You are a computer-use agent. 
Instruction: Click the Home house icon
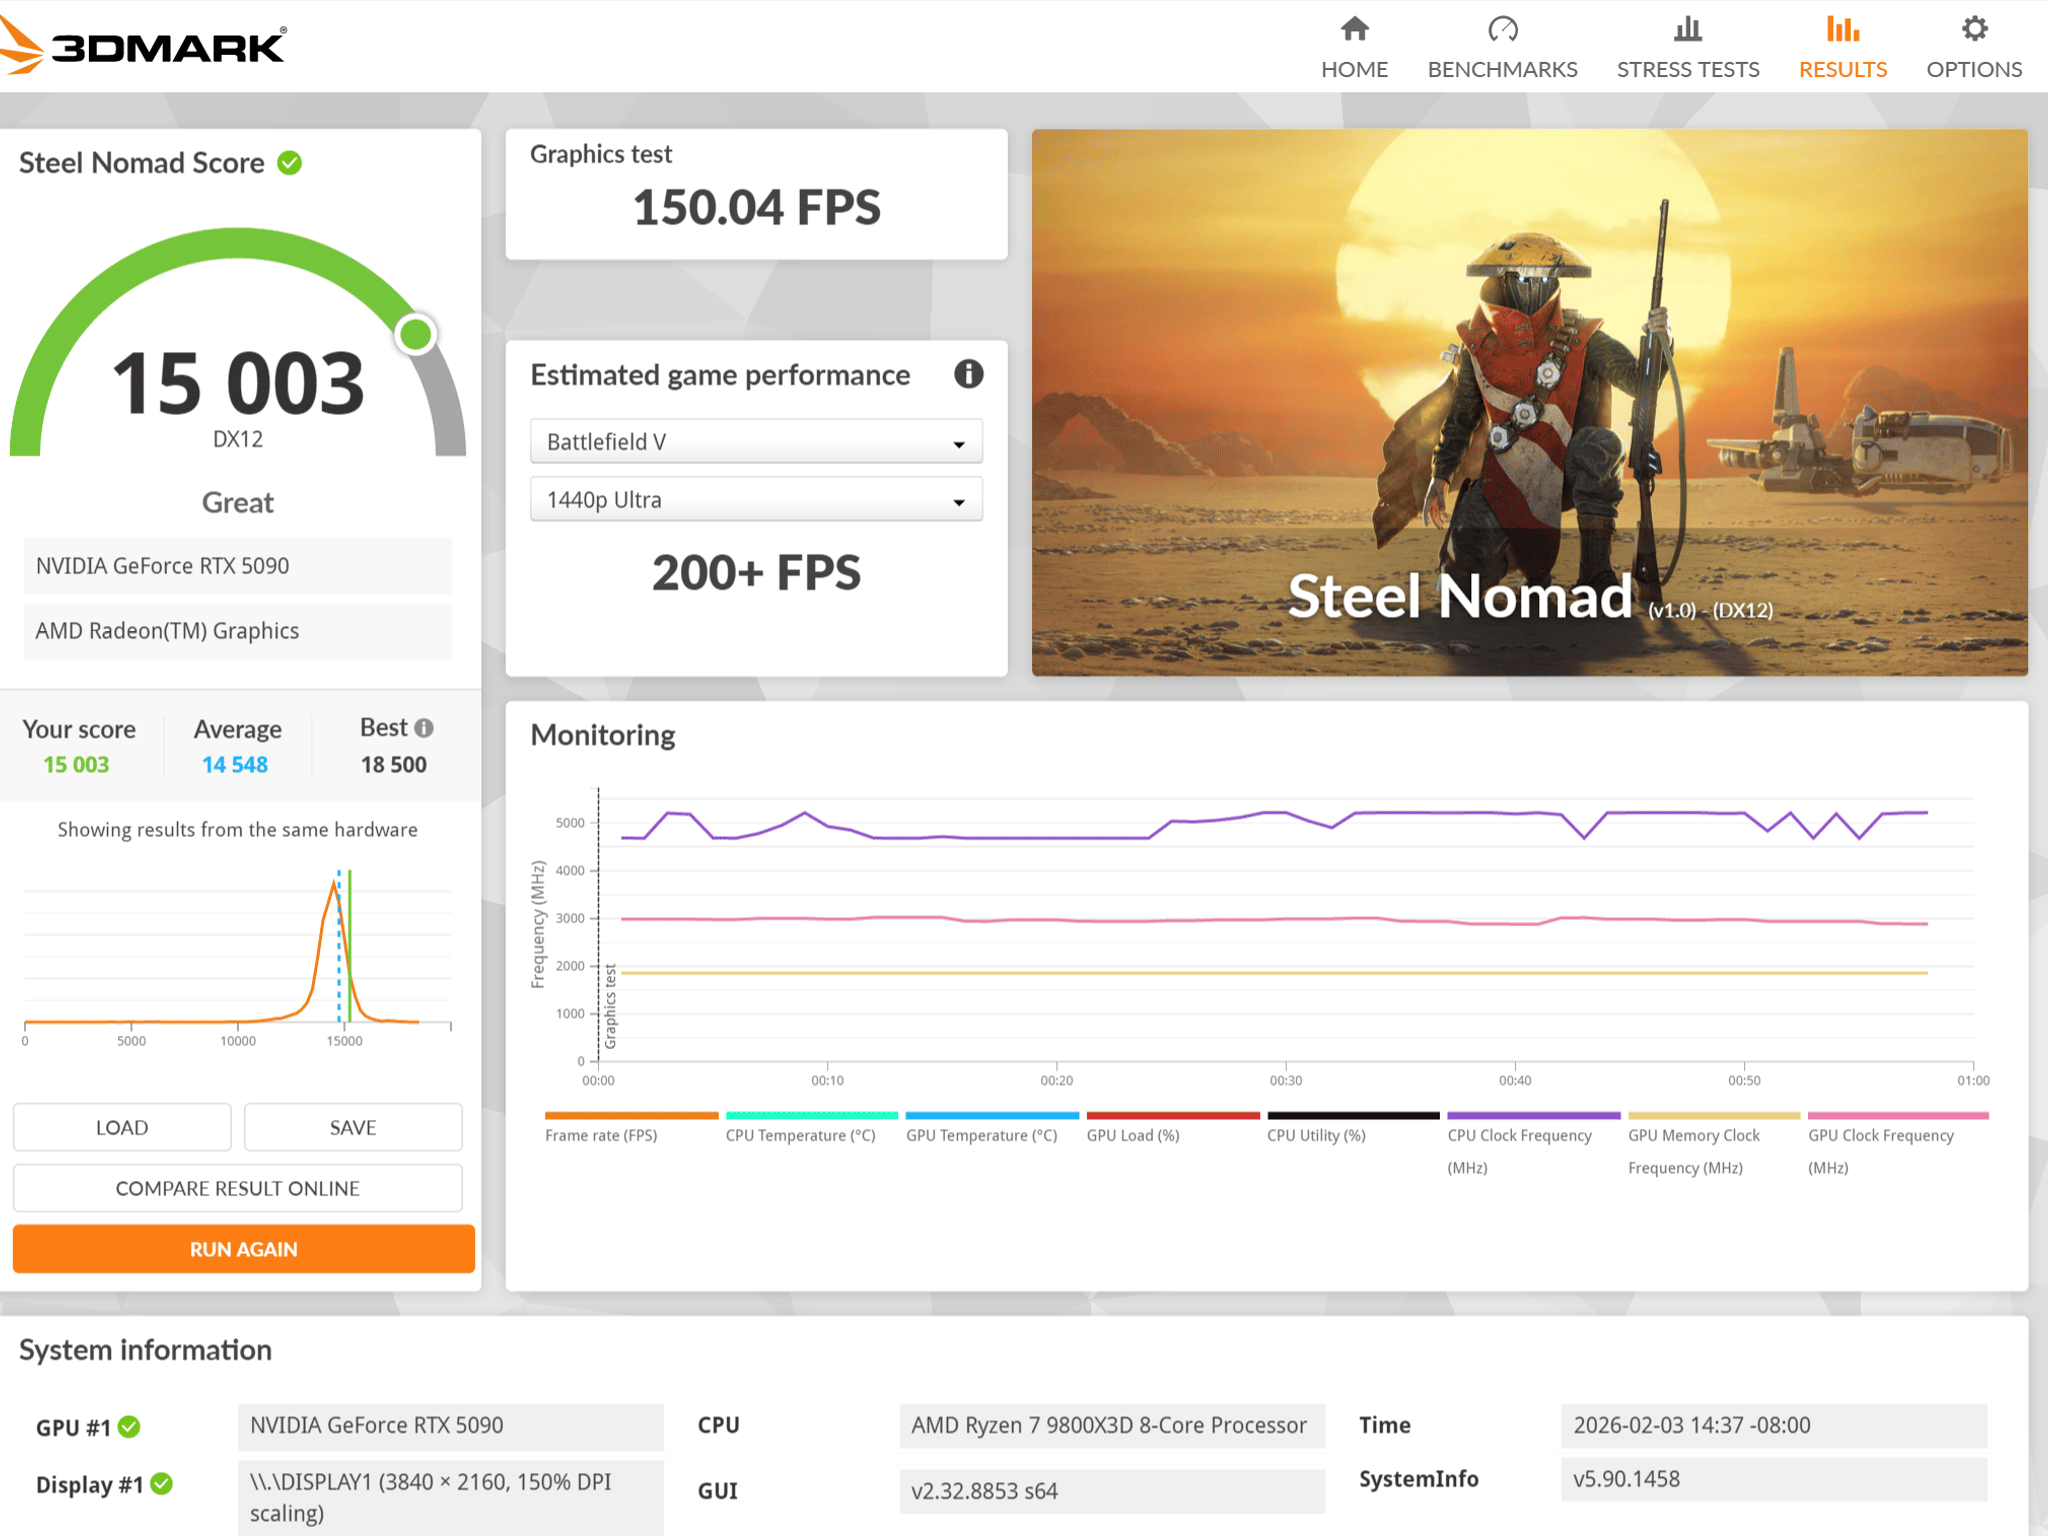[1354, 29]
